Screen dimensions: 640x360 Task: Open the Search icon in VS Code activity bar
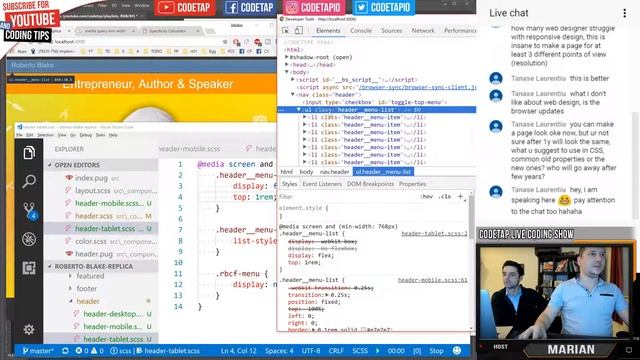coord(29,181)
